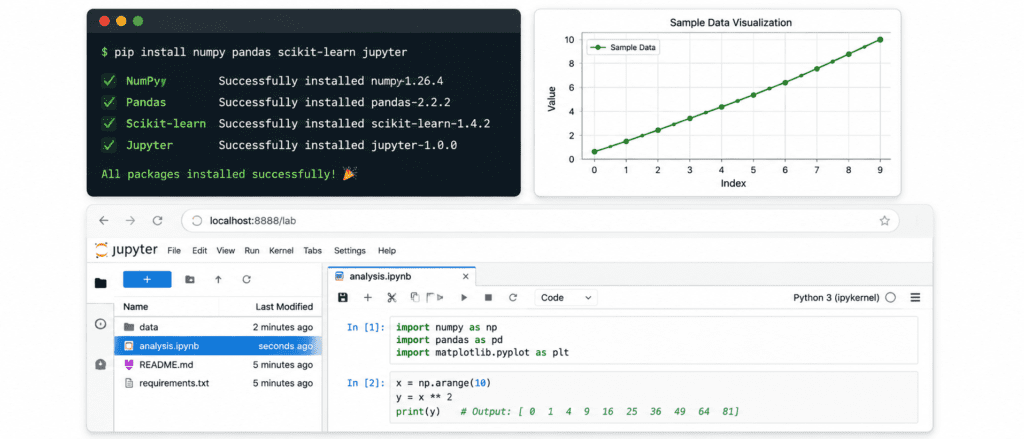Open the Running Kernels sidebar icon
This screenshot has width=1024, height=439.
pyautogui.click(x=101, y=323)
